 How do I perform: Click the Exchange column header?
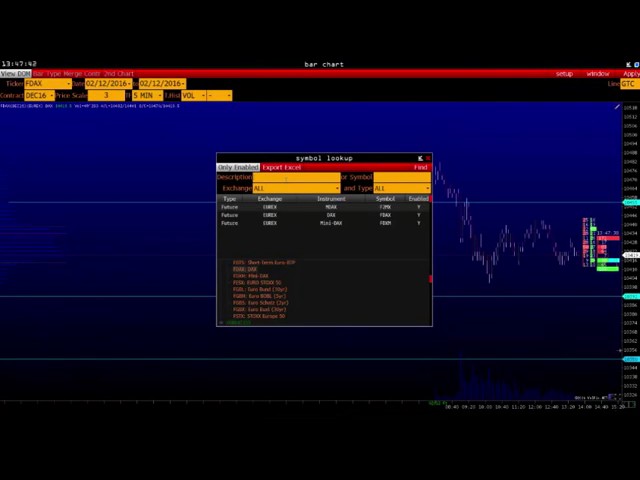pos(270,199)
